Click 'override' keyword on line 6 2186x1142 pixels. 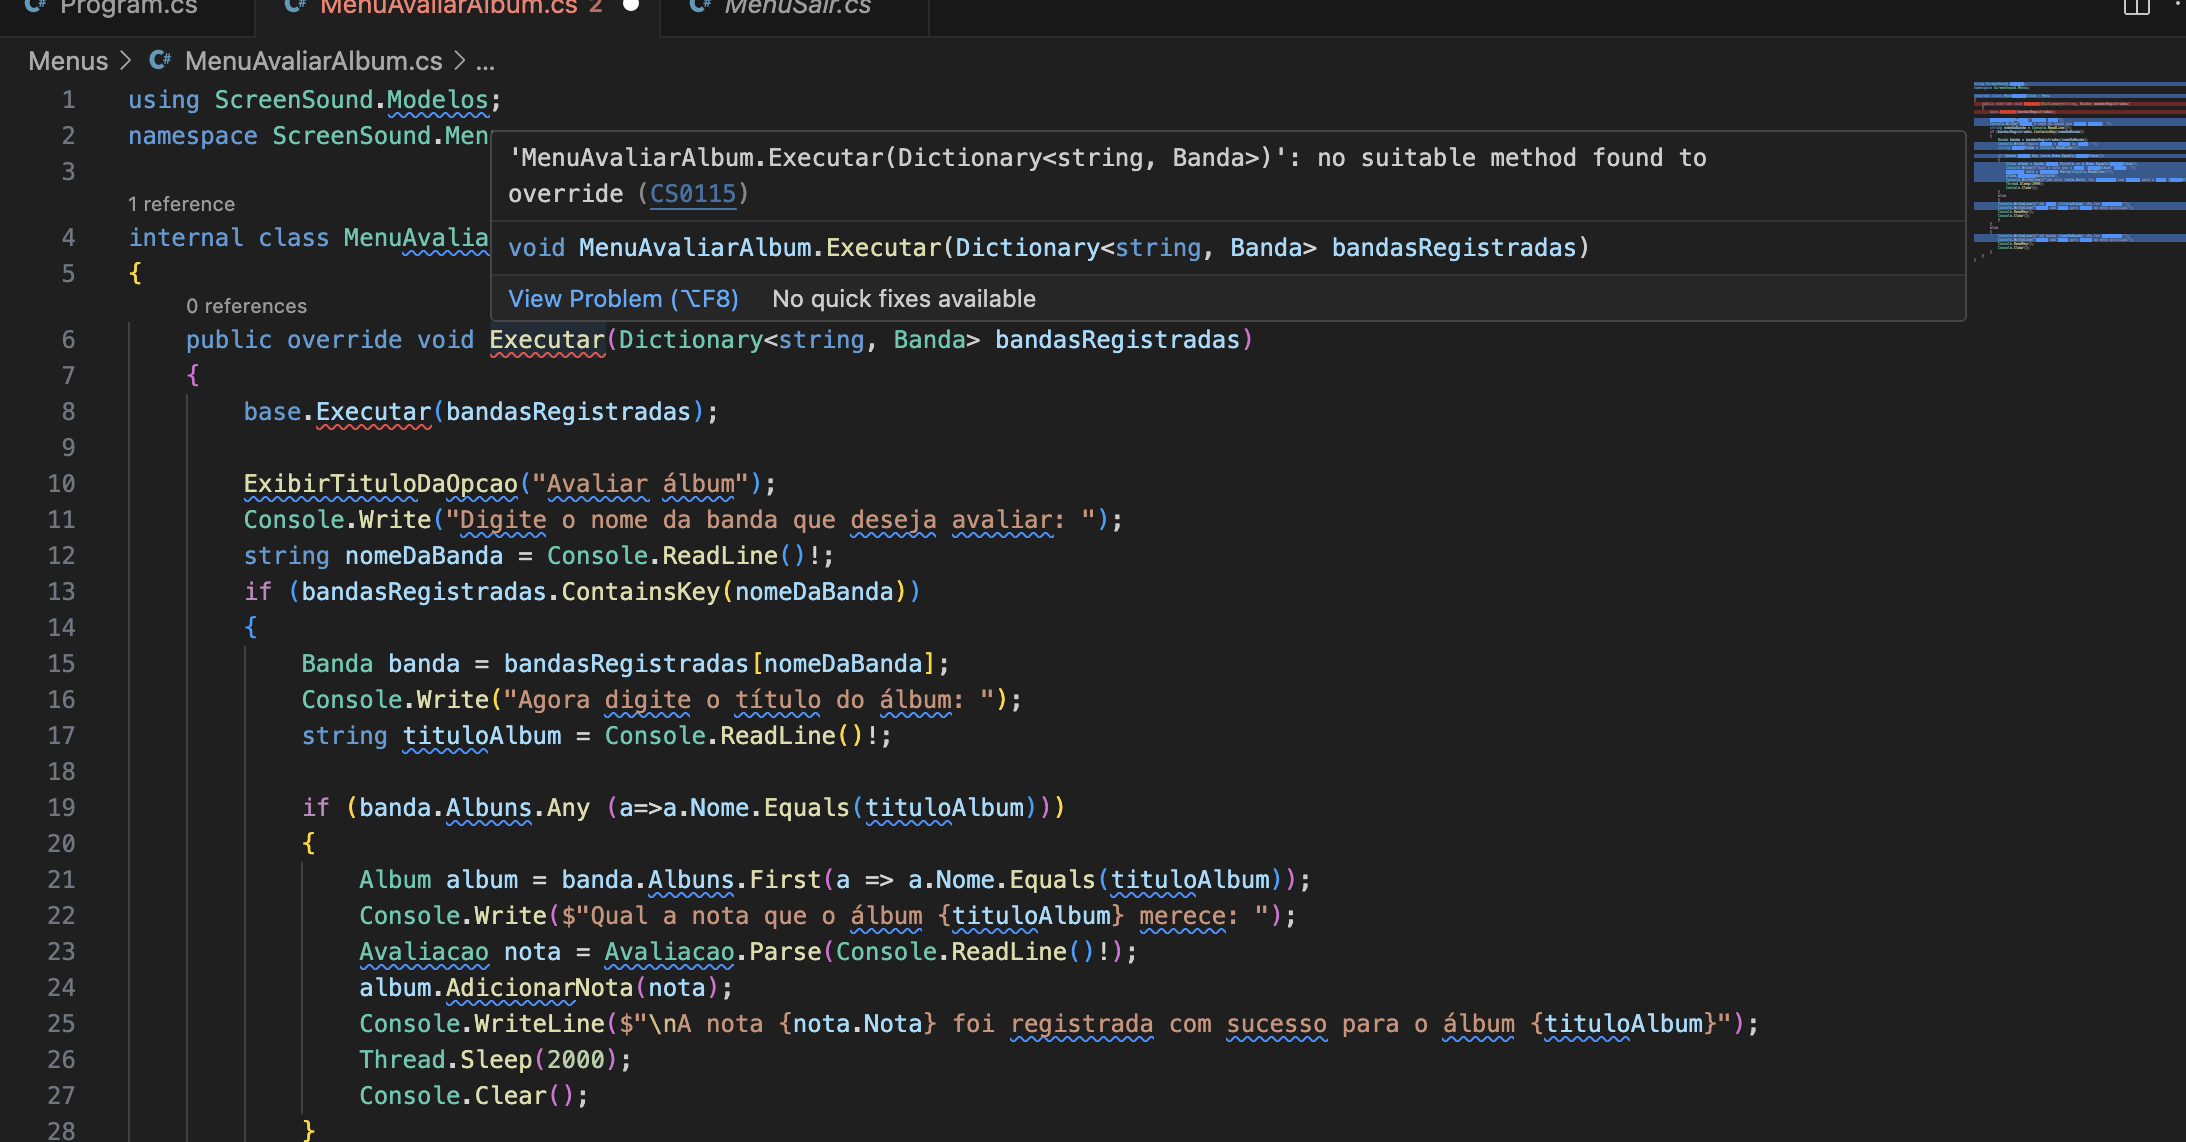[x=344, y=340]
